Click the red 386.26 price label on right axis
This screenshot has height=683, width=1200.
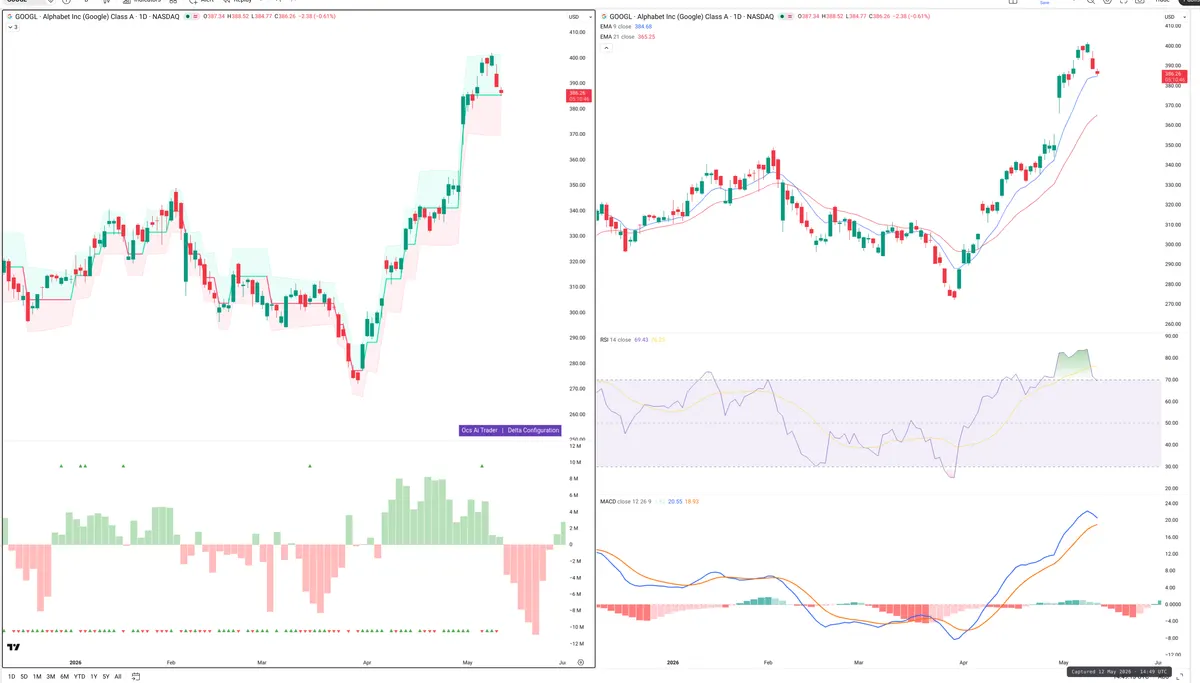[x=1175, y=76]
